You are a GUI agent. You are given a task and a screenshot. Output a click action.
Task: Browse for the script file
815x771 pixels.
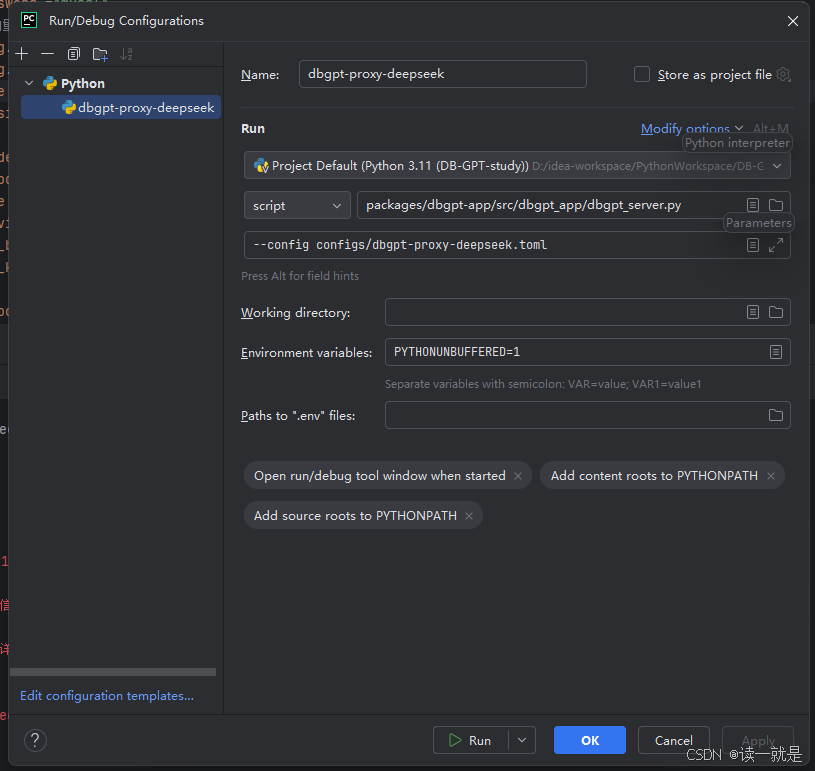coord(775,205)
